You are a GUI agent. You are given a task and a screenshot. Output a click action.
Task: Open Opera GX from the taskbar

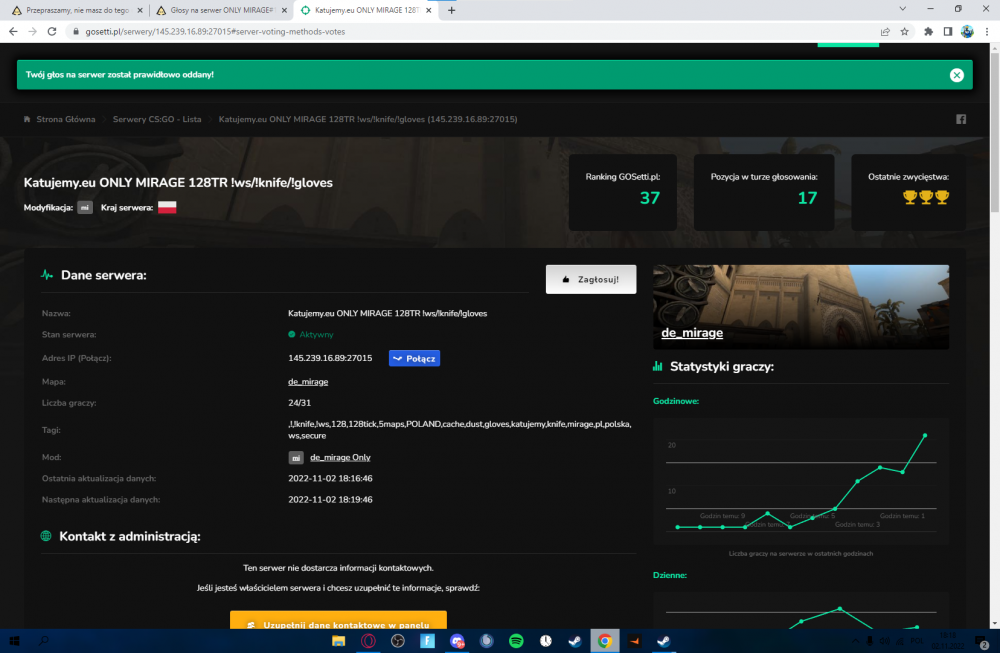click(x=368, y=641)
